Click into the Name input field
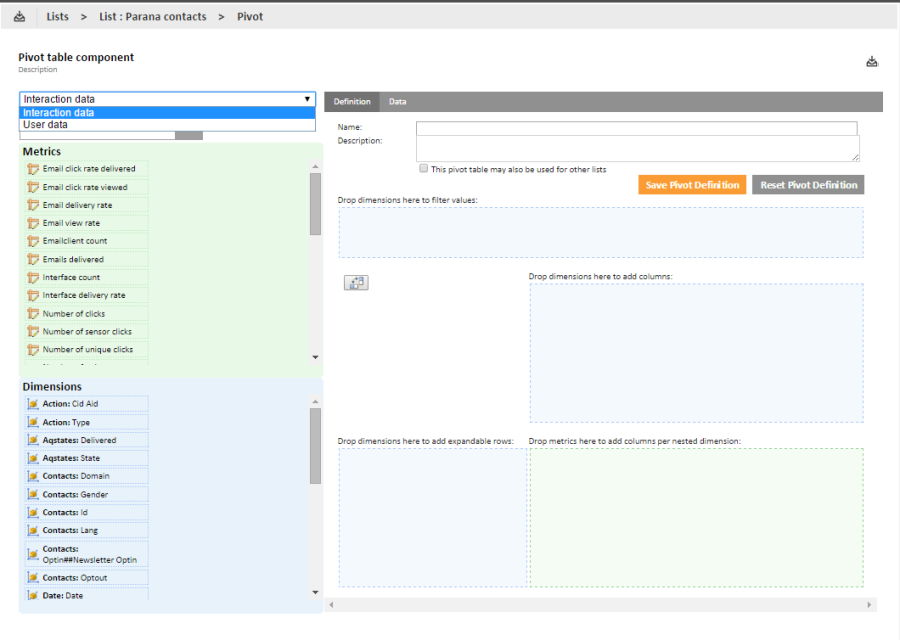The height and width of the screenshot is (640, 900). [x=636, y=128]
